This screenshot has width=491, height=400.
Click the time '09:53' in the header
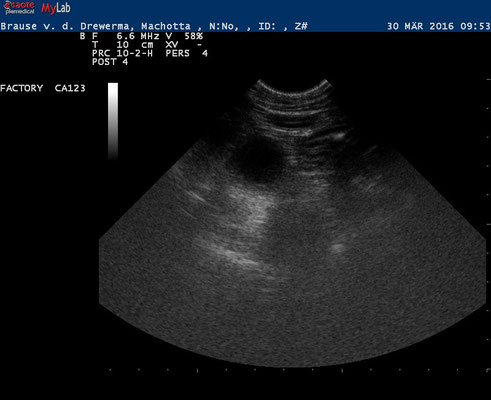pos(475,26)
